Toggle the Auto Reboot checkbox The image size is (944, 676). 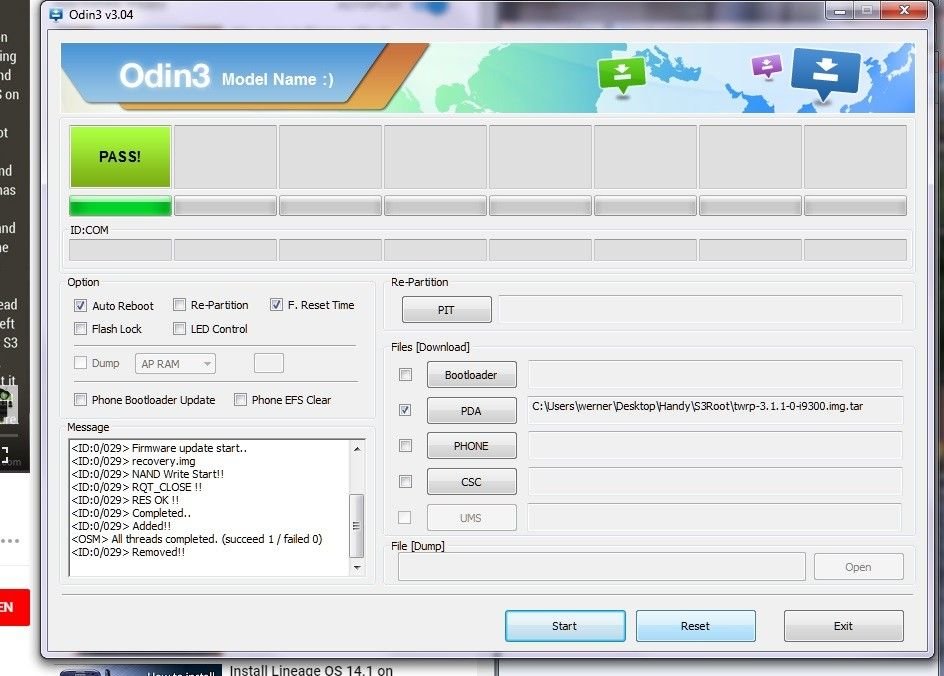point(81,306)
